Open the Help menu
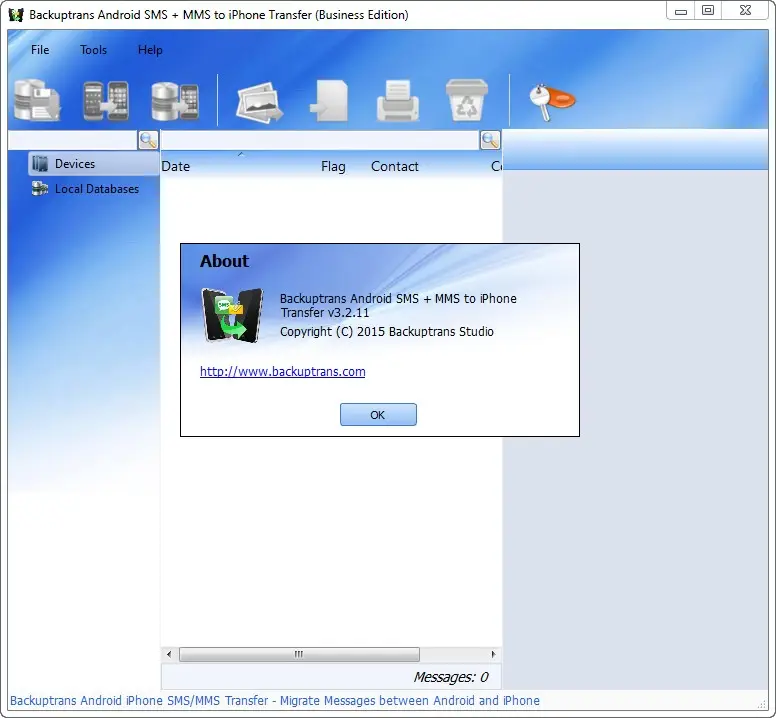 [x=150, y=50]
